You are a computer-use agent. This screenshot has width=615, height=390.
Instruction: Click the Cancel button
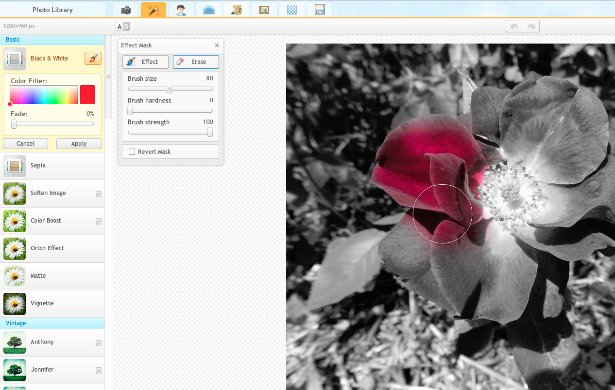[25, 144]
